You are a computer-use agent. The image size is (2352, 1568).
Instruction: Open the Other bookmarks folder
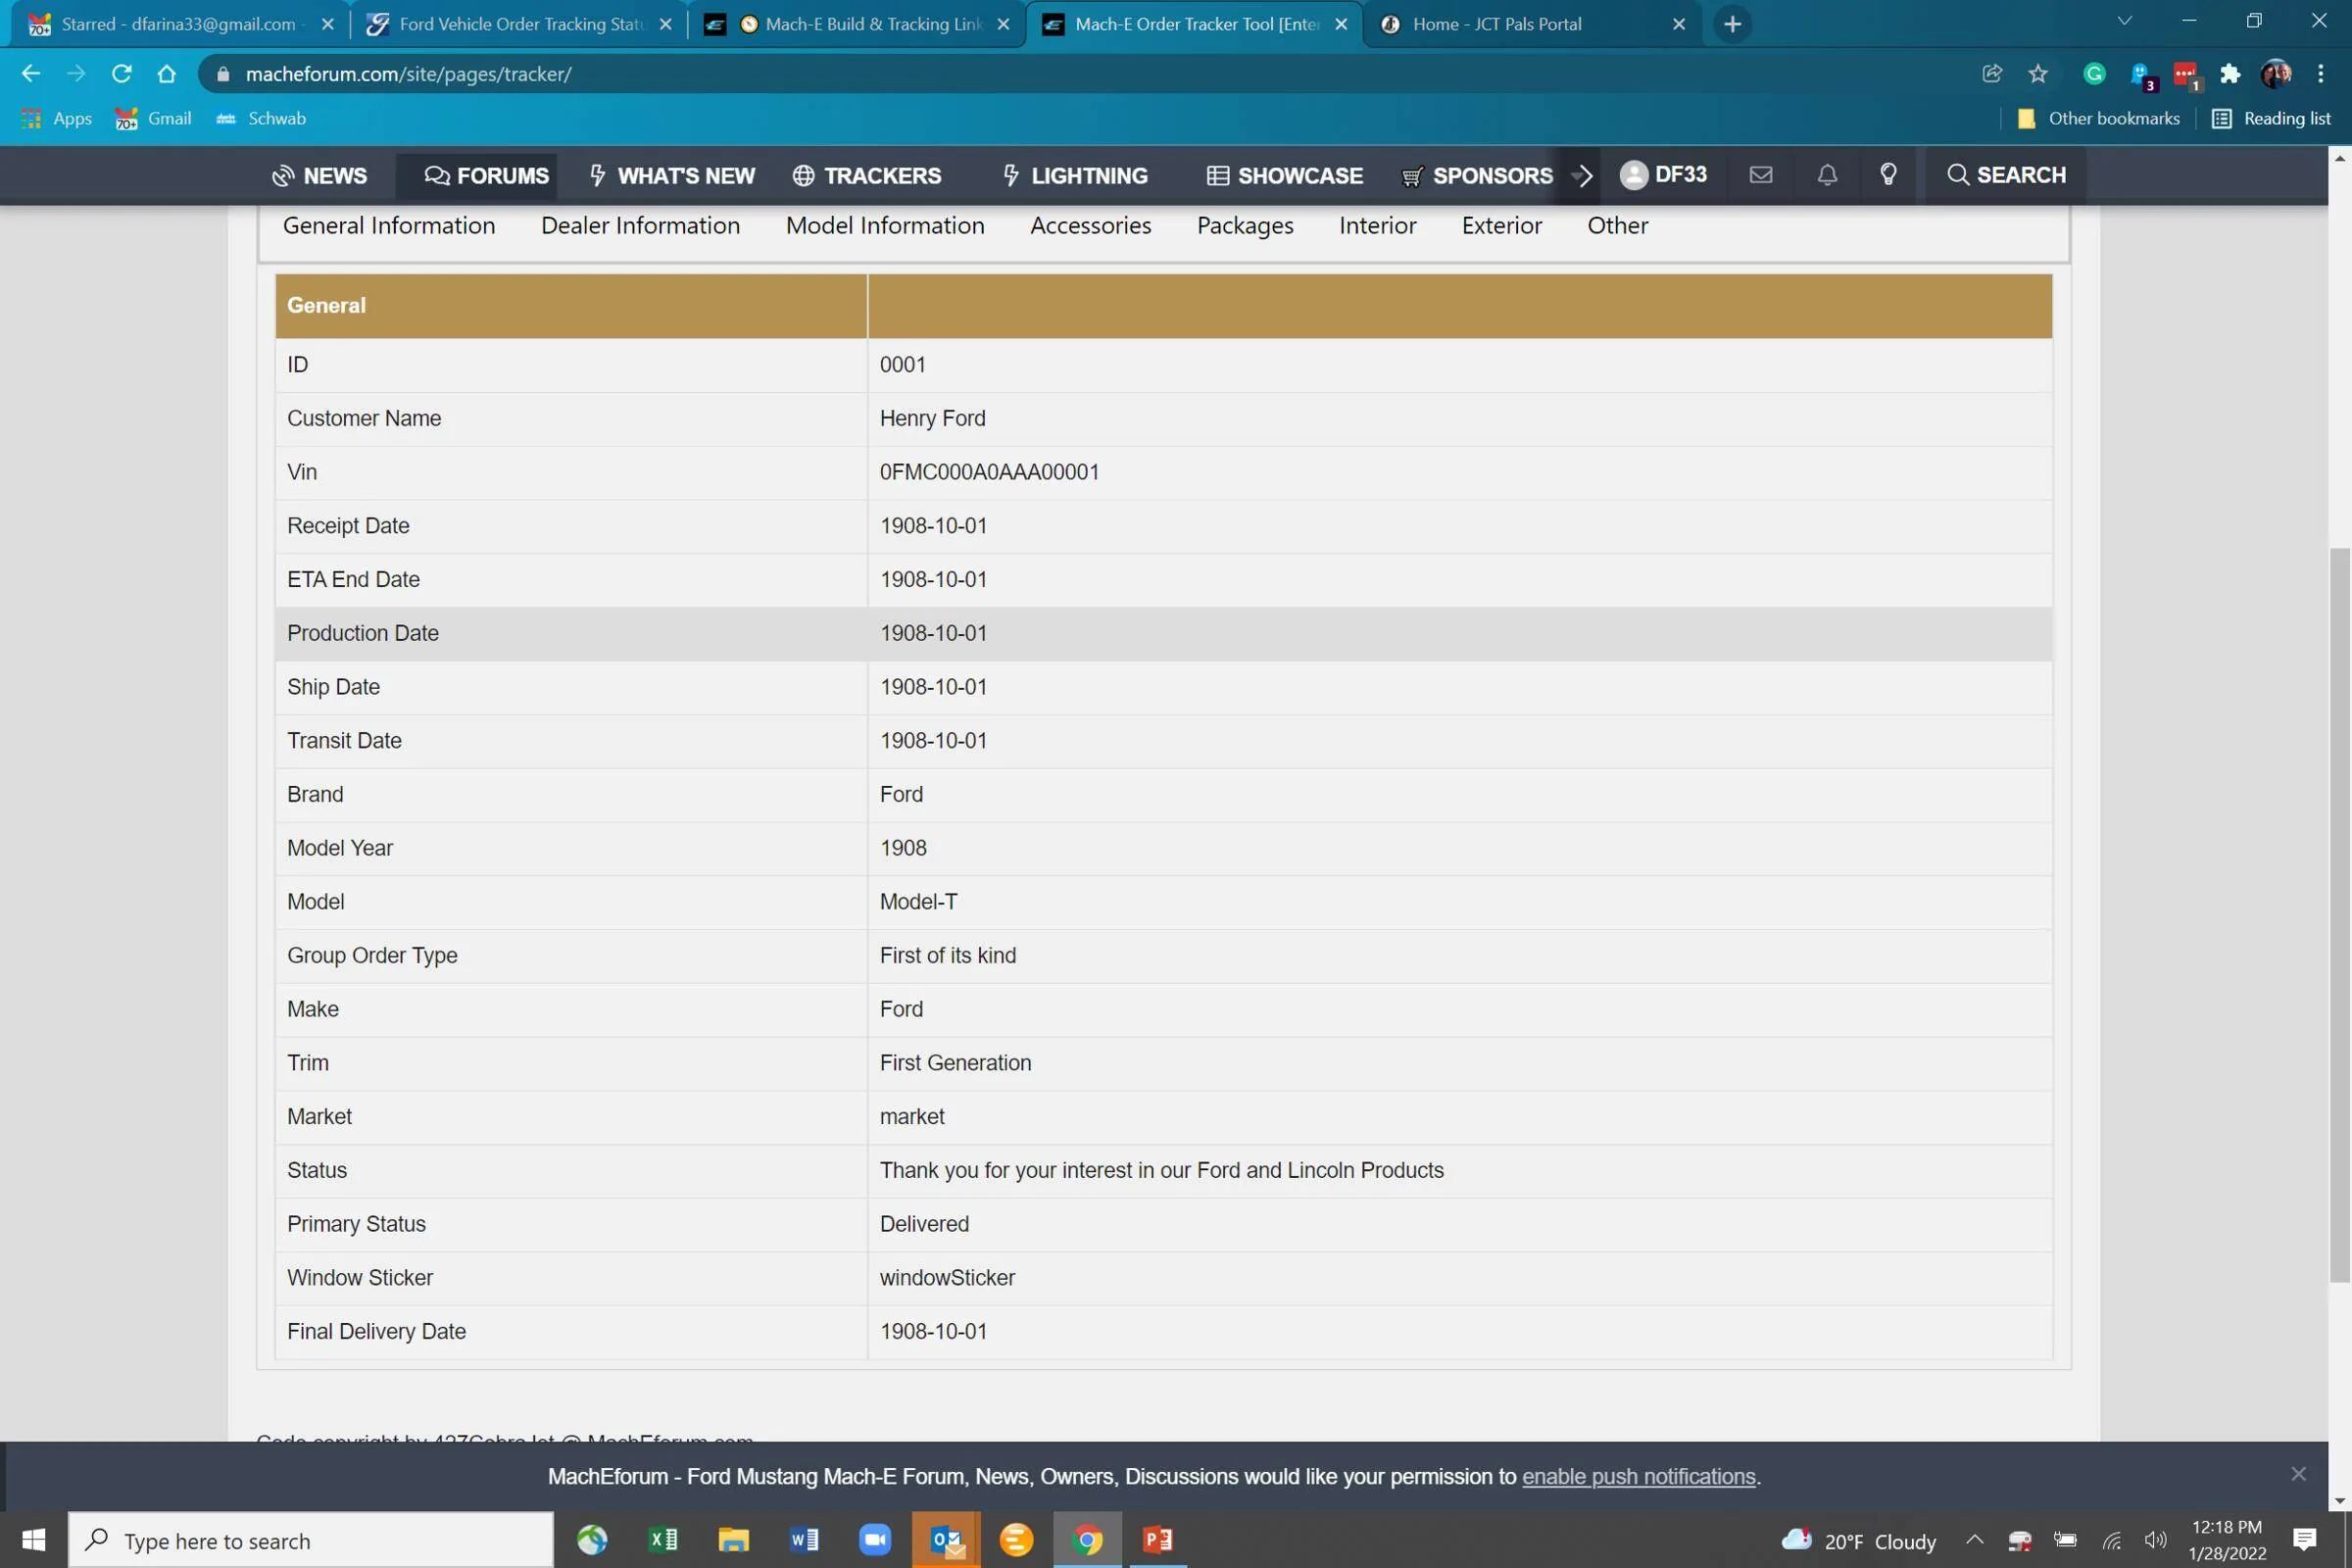point(2098,119)
